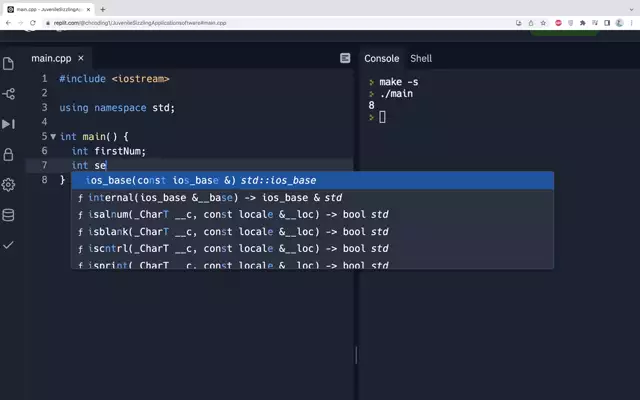This screenshot has width=640, height=400.
Task: Click the code formatting icon above editor
Action: click(345, 58)
